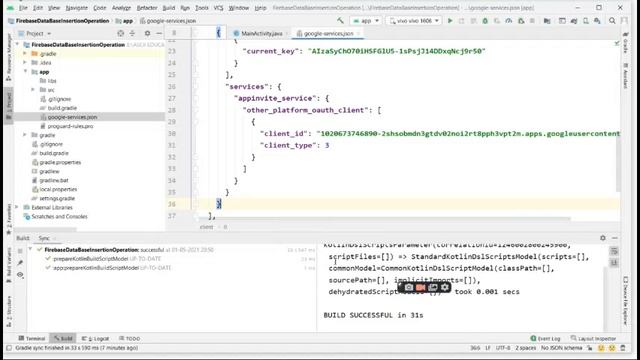The image size is (640, 360).
Task: Click the Project panel collapse-all icon
Action: coord(132,33)
